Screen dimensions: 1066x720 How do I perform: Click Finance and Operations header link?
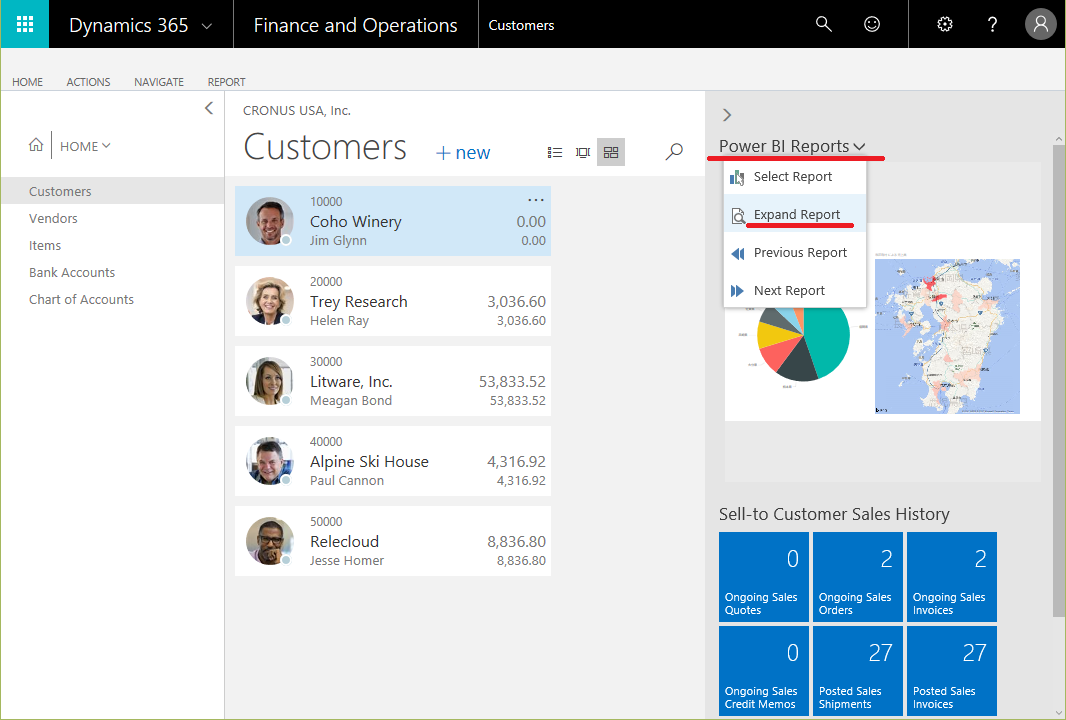356,25
